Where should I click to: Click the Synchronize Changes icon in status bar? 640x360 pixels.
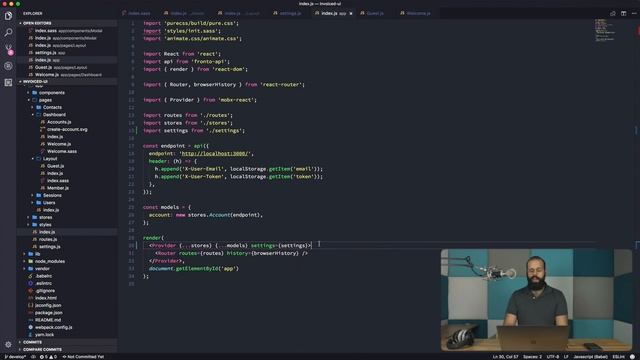(33, 357)
